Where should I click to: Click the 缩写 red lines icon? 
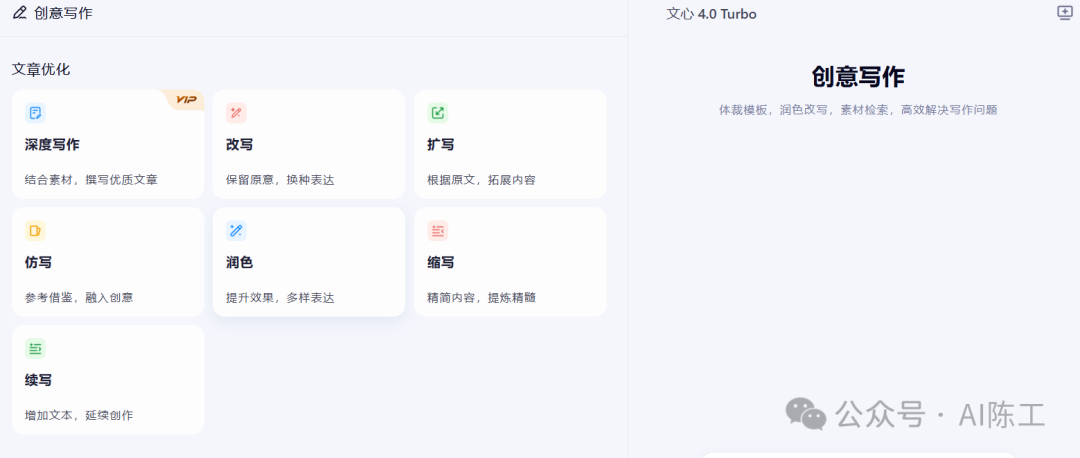pos(437,231)
